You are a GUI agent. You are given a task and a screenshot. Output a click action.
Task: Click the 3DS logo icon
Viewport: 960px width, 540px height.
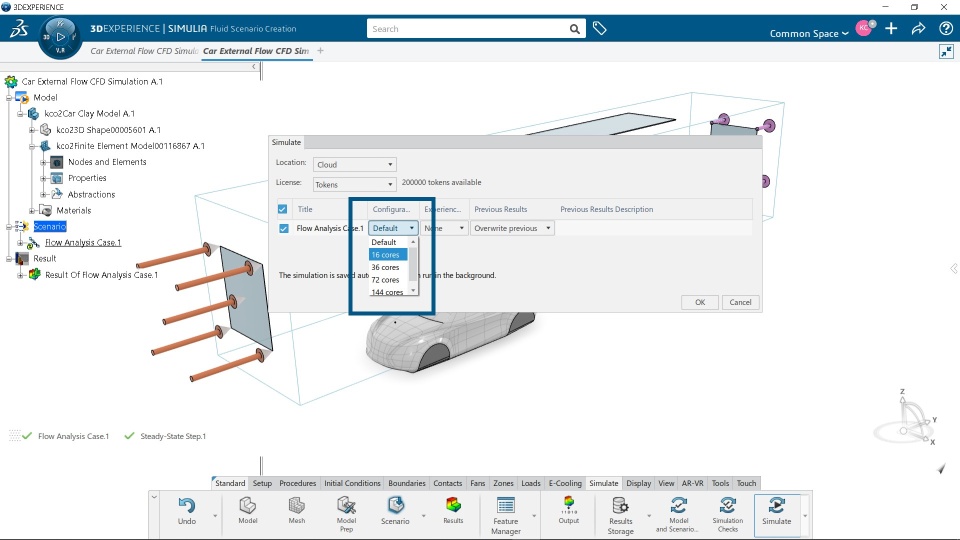(20, 29)
